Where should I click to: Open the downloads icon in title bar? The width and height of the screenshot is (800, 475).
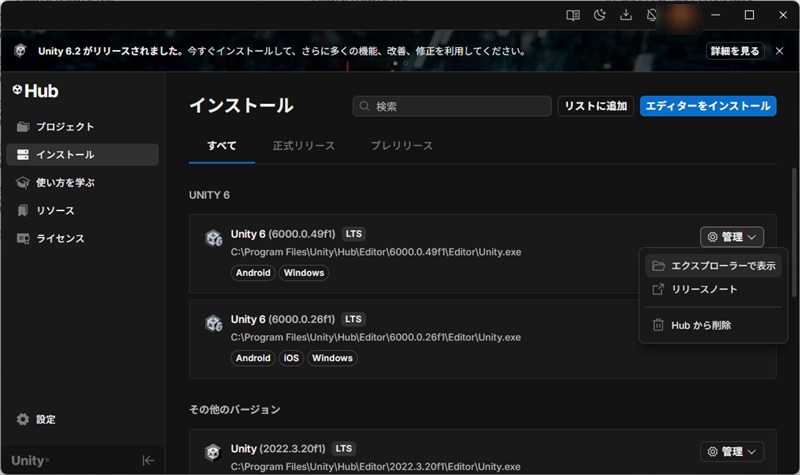pyautogui.click(x=626, y=15)
